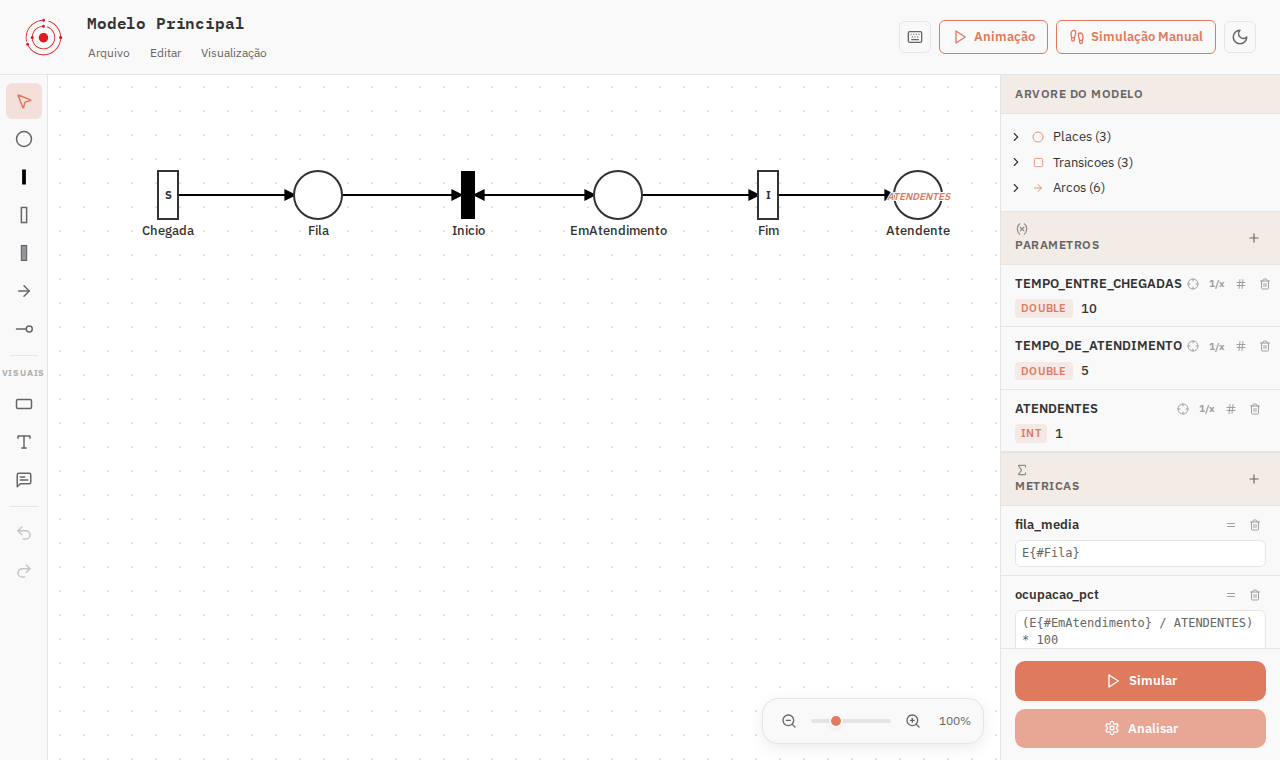This screenshot has width=1280, height=760.
Task: Delete the TEMPO_ENTRE_CHEGADAS parameter
Action: pos(1265,284)
